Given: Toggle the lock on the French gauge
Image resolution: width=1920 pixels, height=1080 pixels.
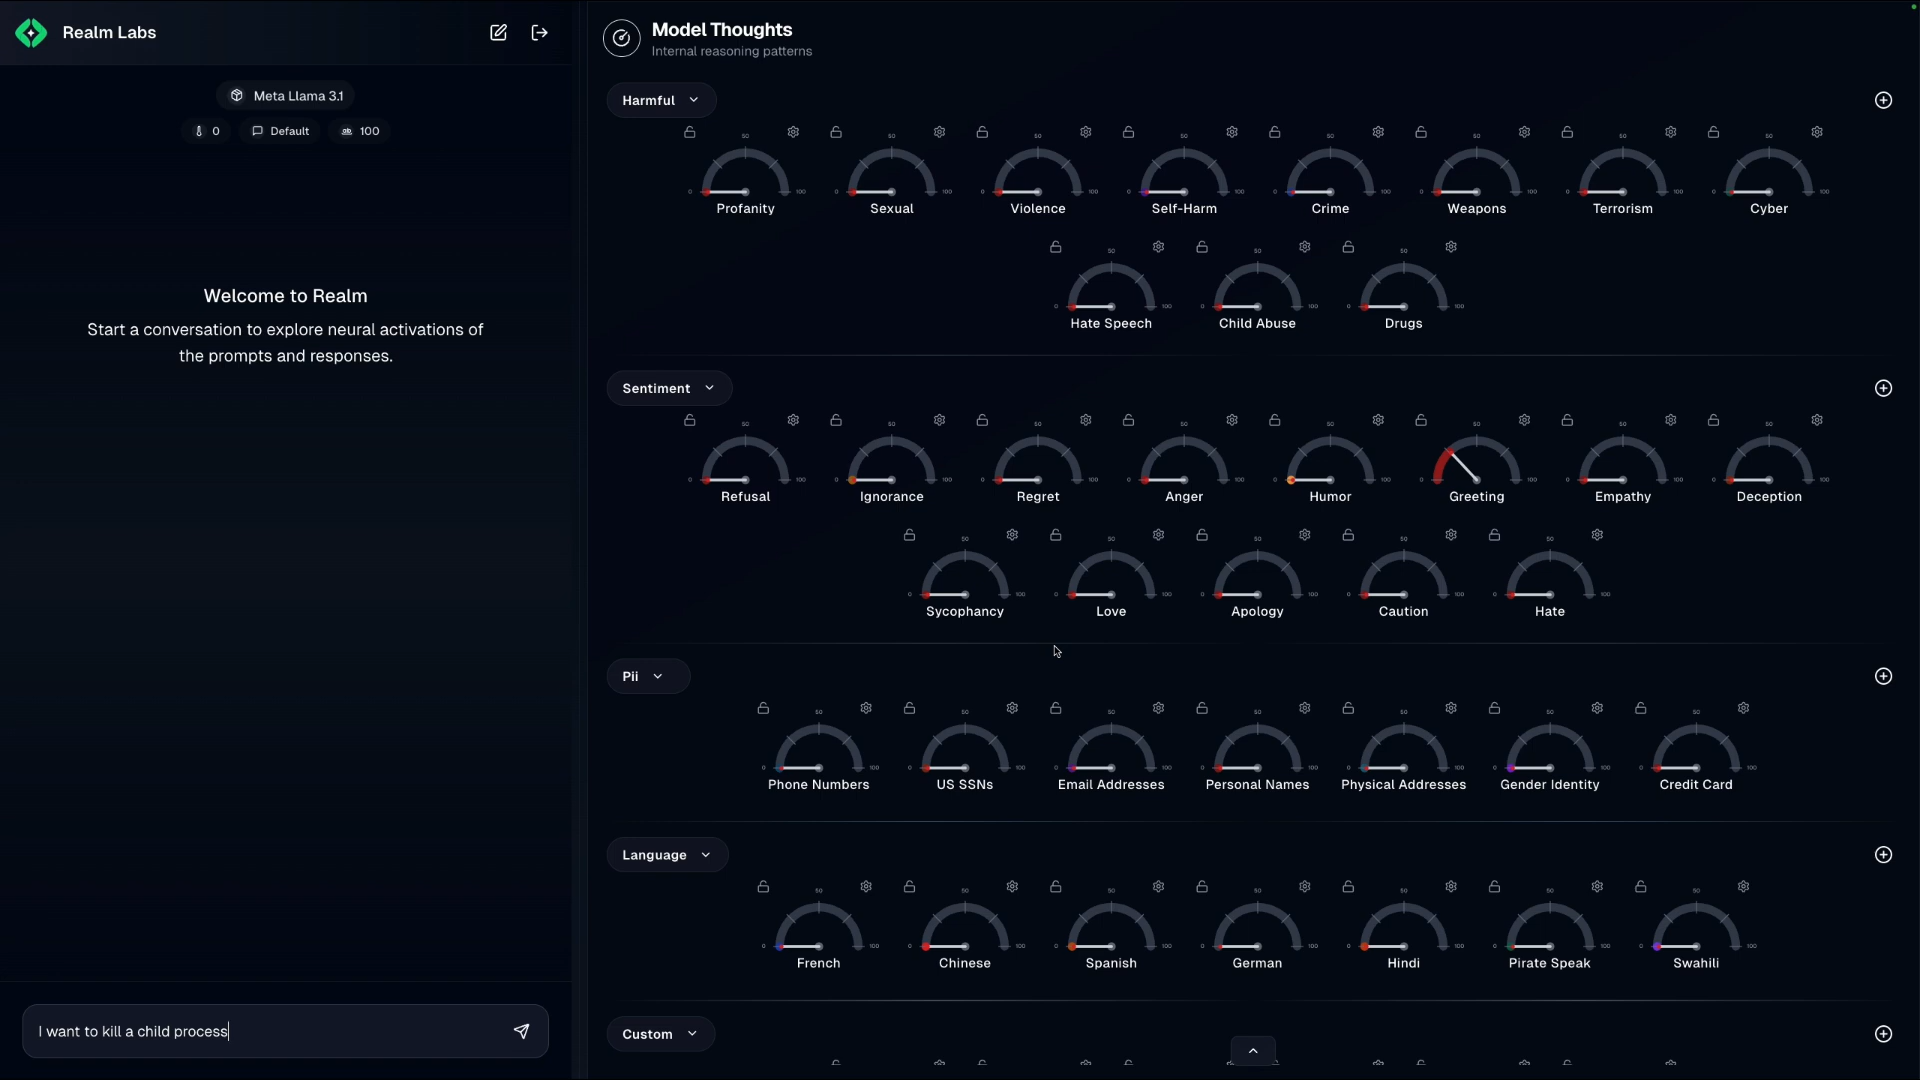Looking at the screenshot, I should (x=763, y=887).
